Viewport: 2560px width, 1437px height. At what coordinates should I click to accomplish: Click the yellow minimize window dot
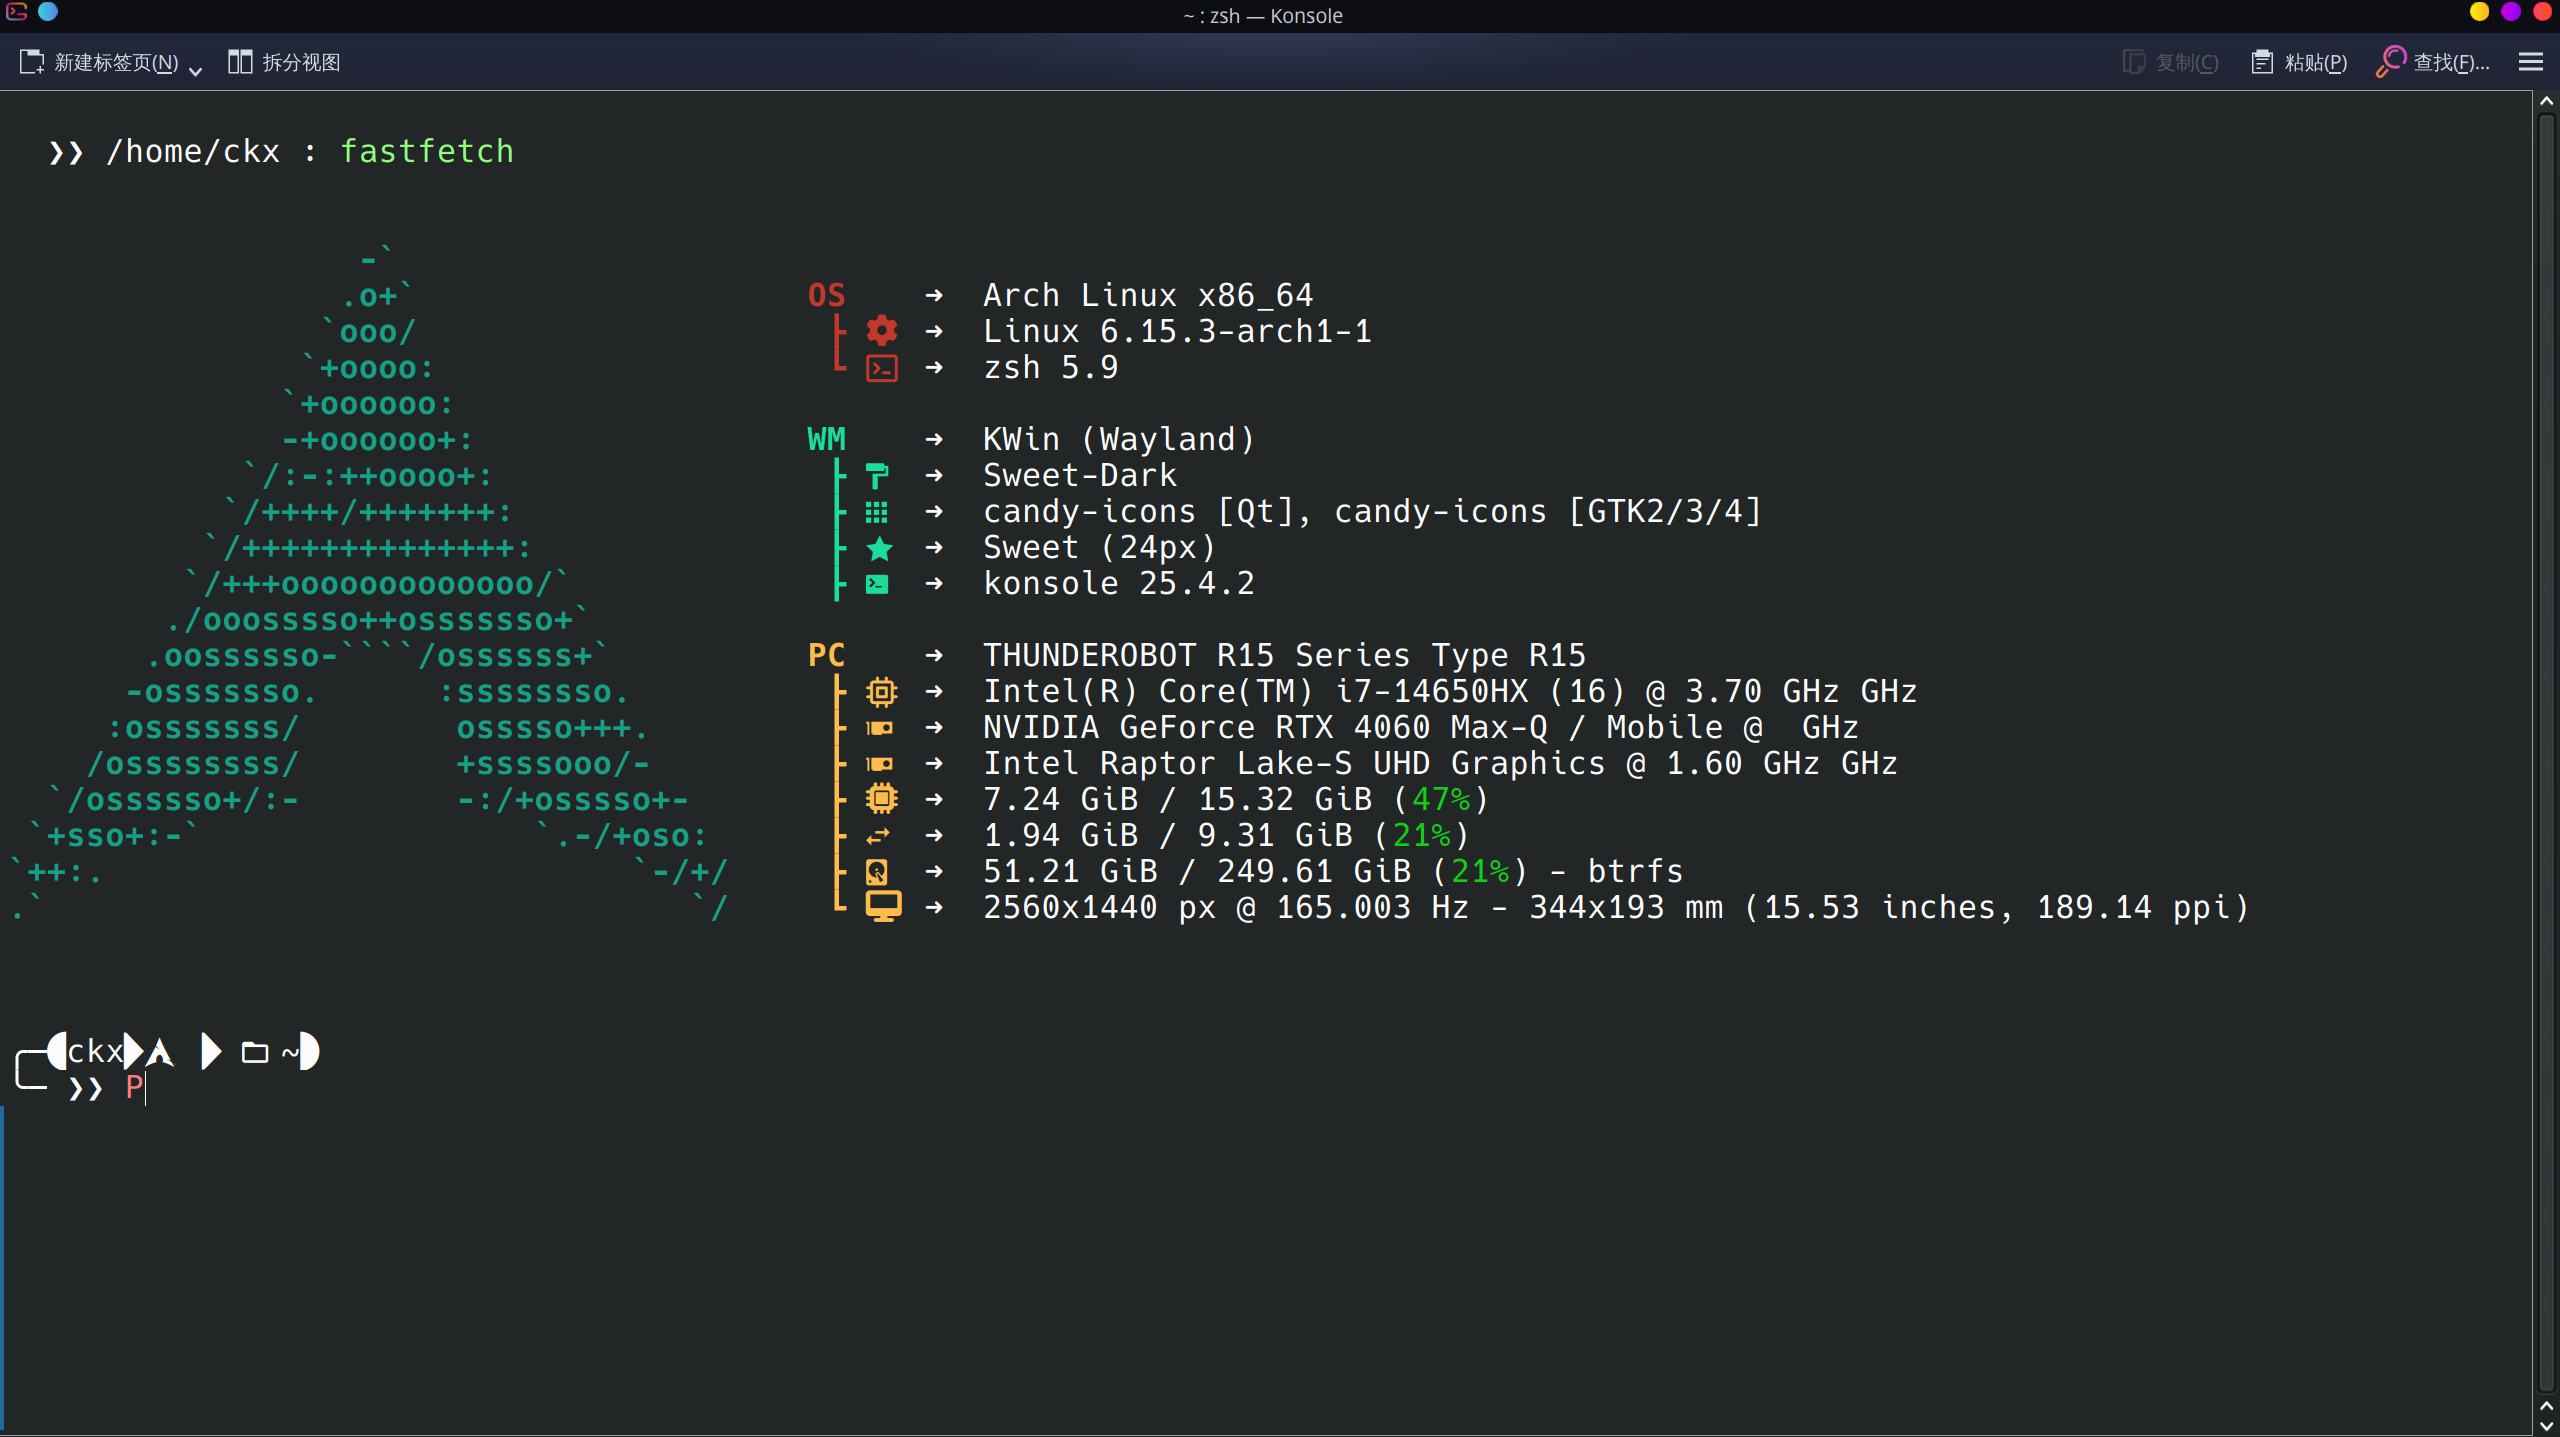point(2479,12)
